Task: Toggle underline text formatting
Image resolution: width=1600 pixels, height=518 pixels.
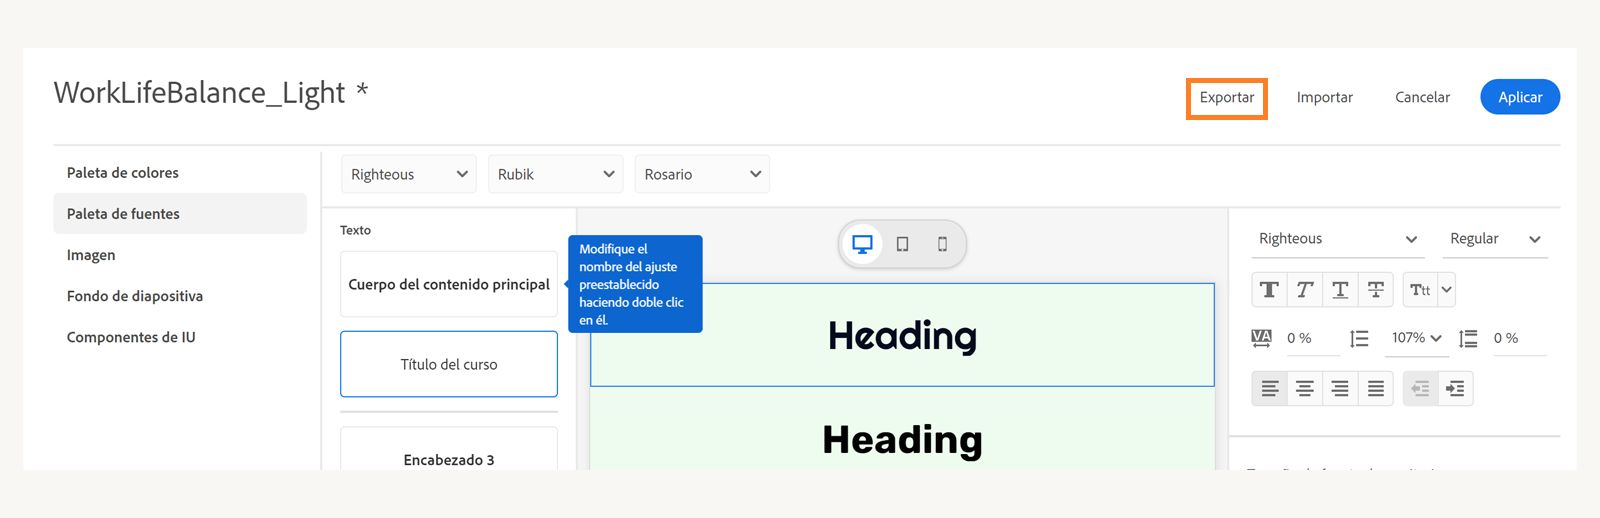Action: 1340,290
